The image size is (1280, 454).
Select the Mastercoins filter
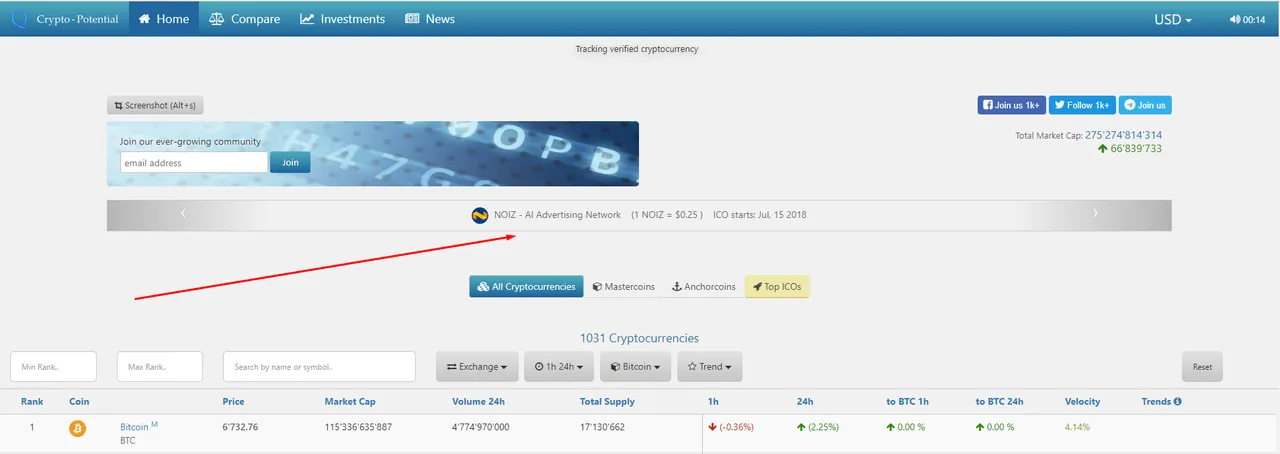623,286
